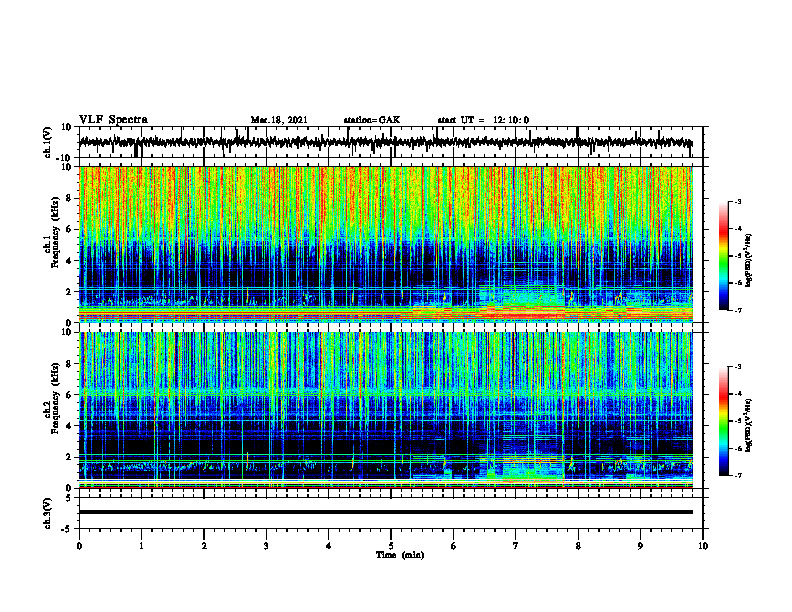Select the date "Mar.18, 2021" in header
Screen dimensions: 792x612
tap(279, 120)
